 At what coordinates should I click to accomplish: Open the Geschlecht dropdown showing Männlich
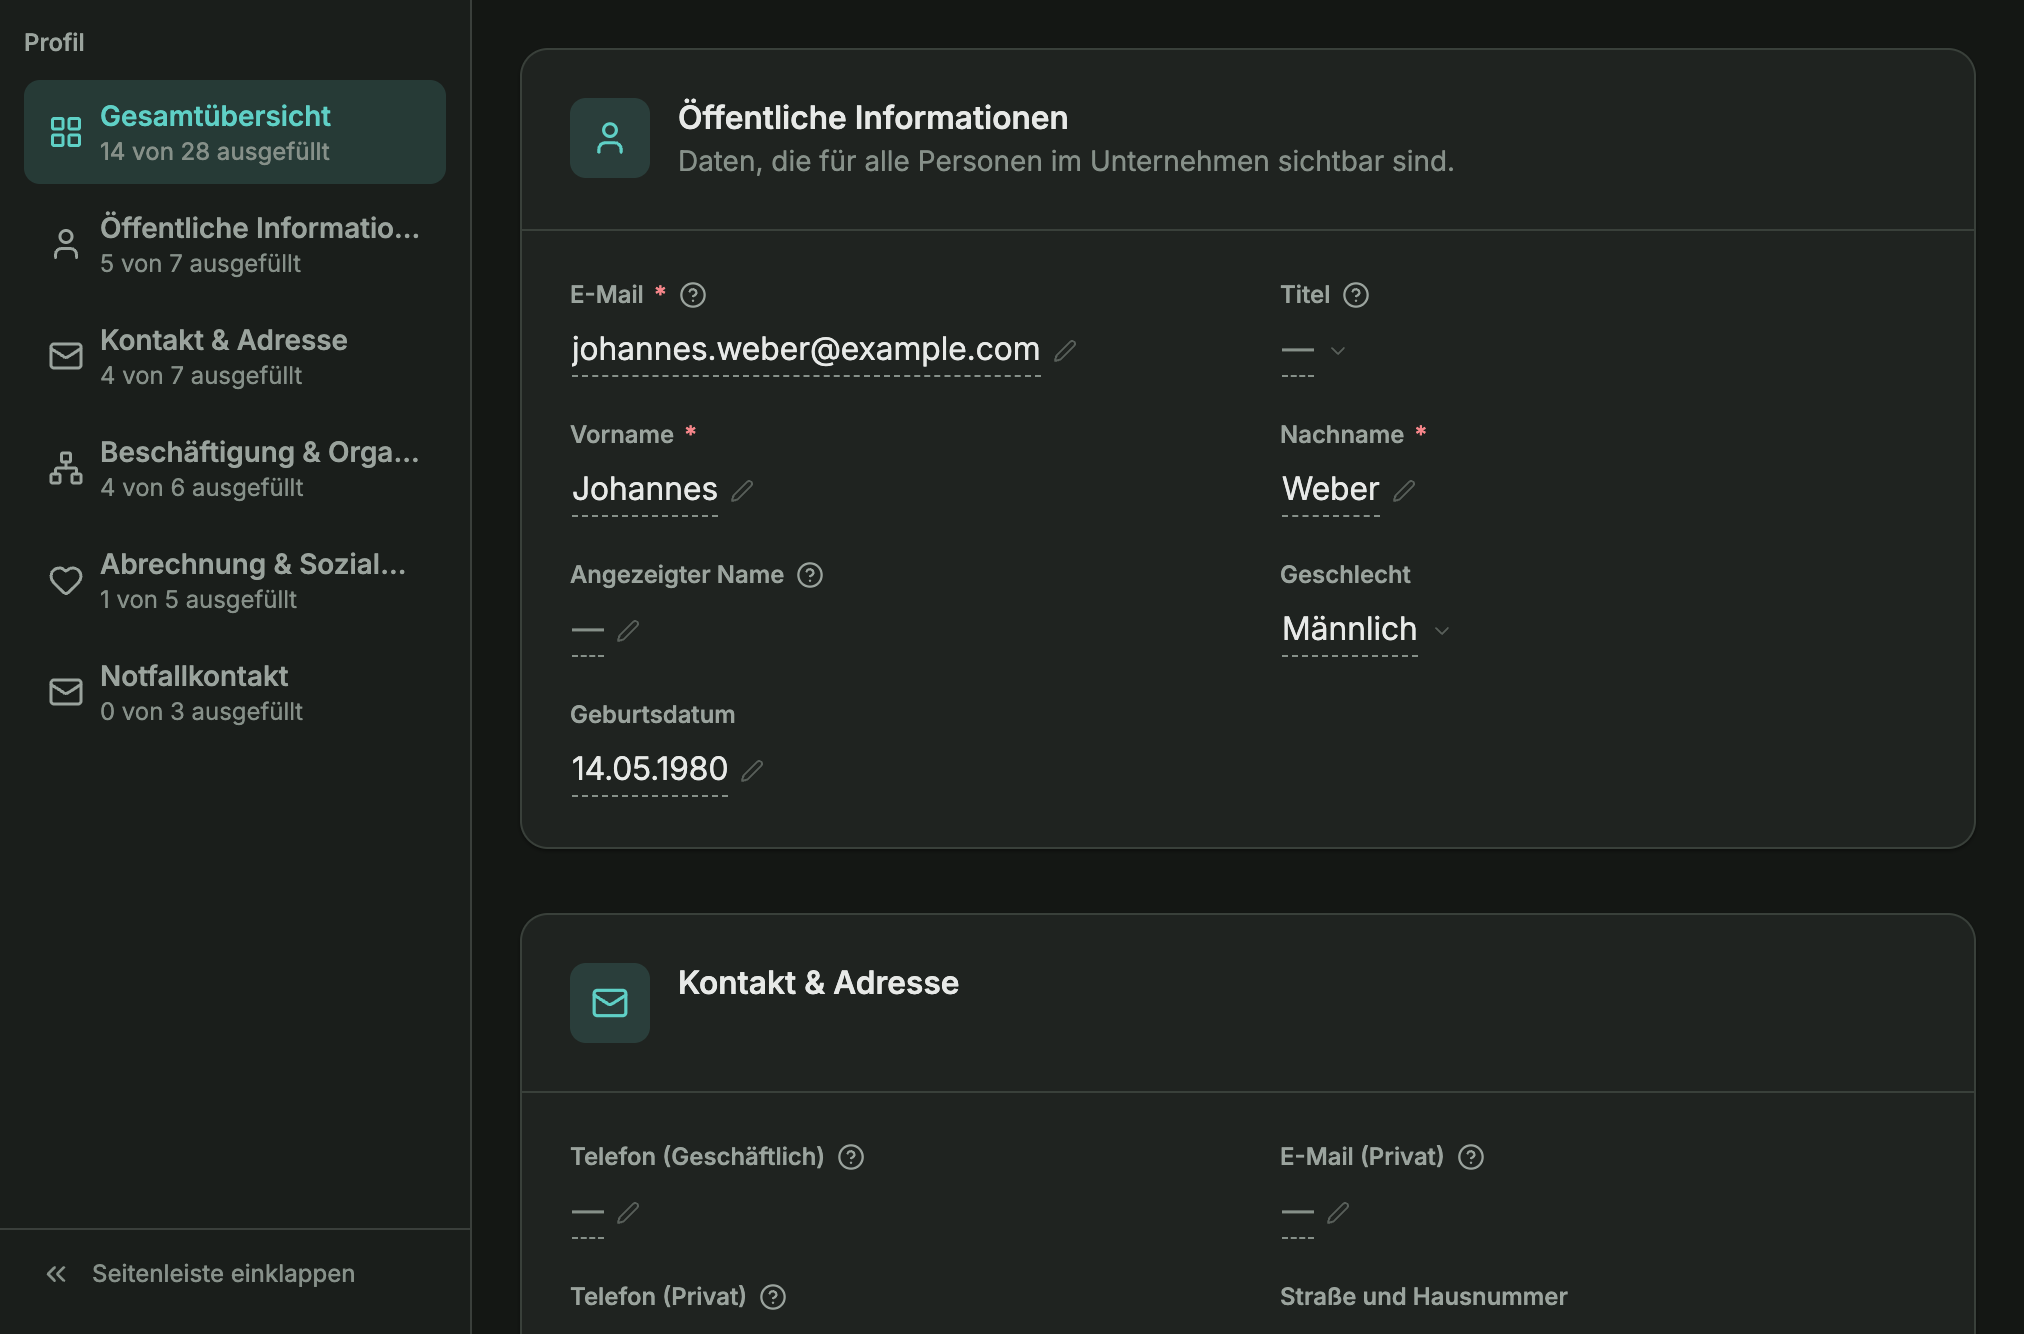pos(1366,630)
